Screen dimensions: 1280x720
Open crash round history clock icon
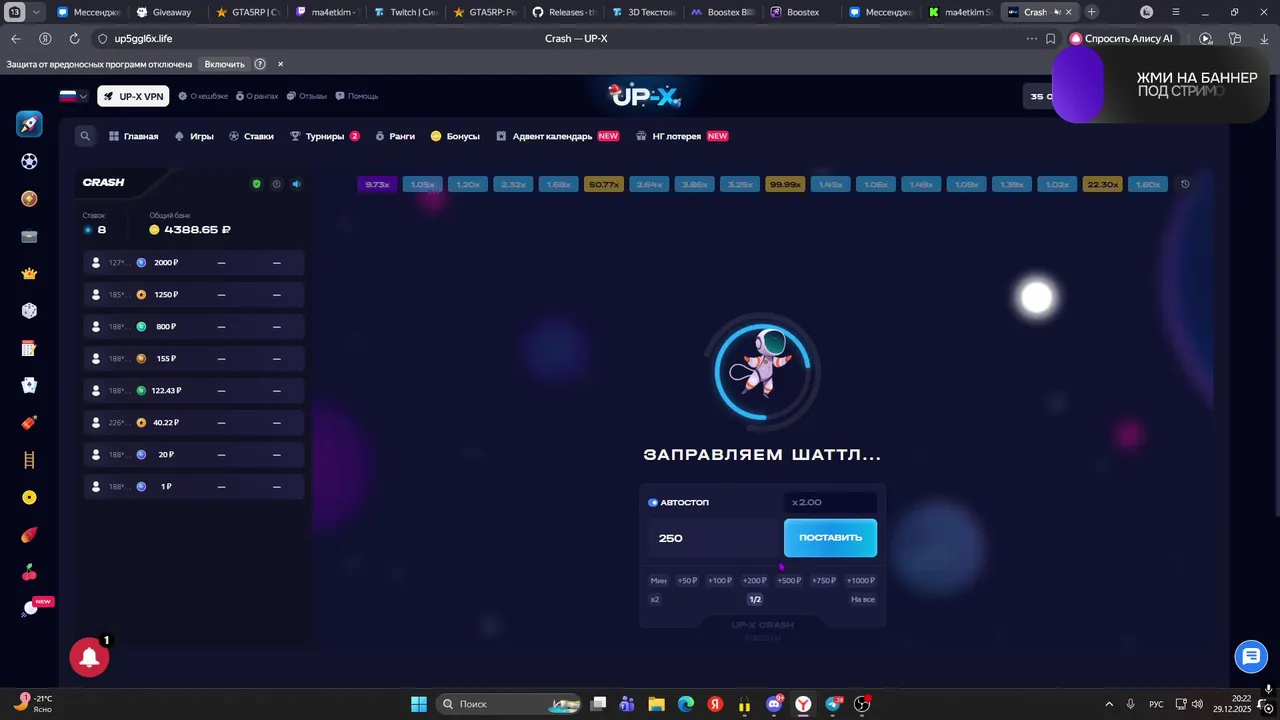1185,184
